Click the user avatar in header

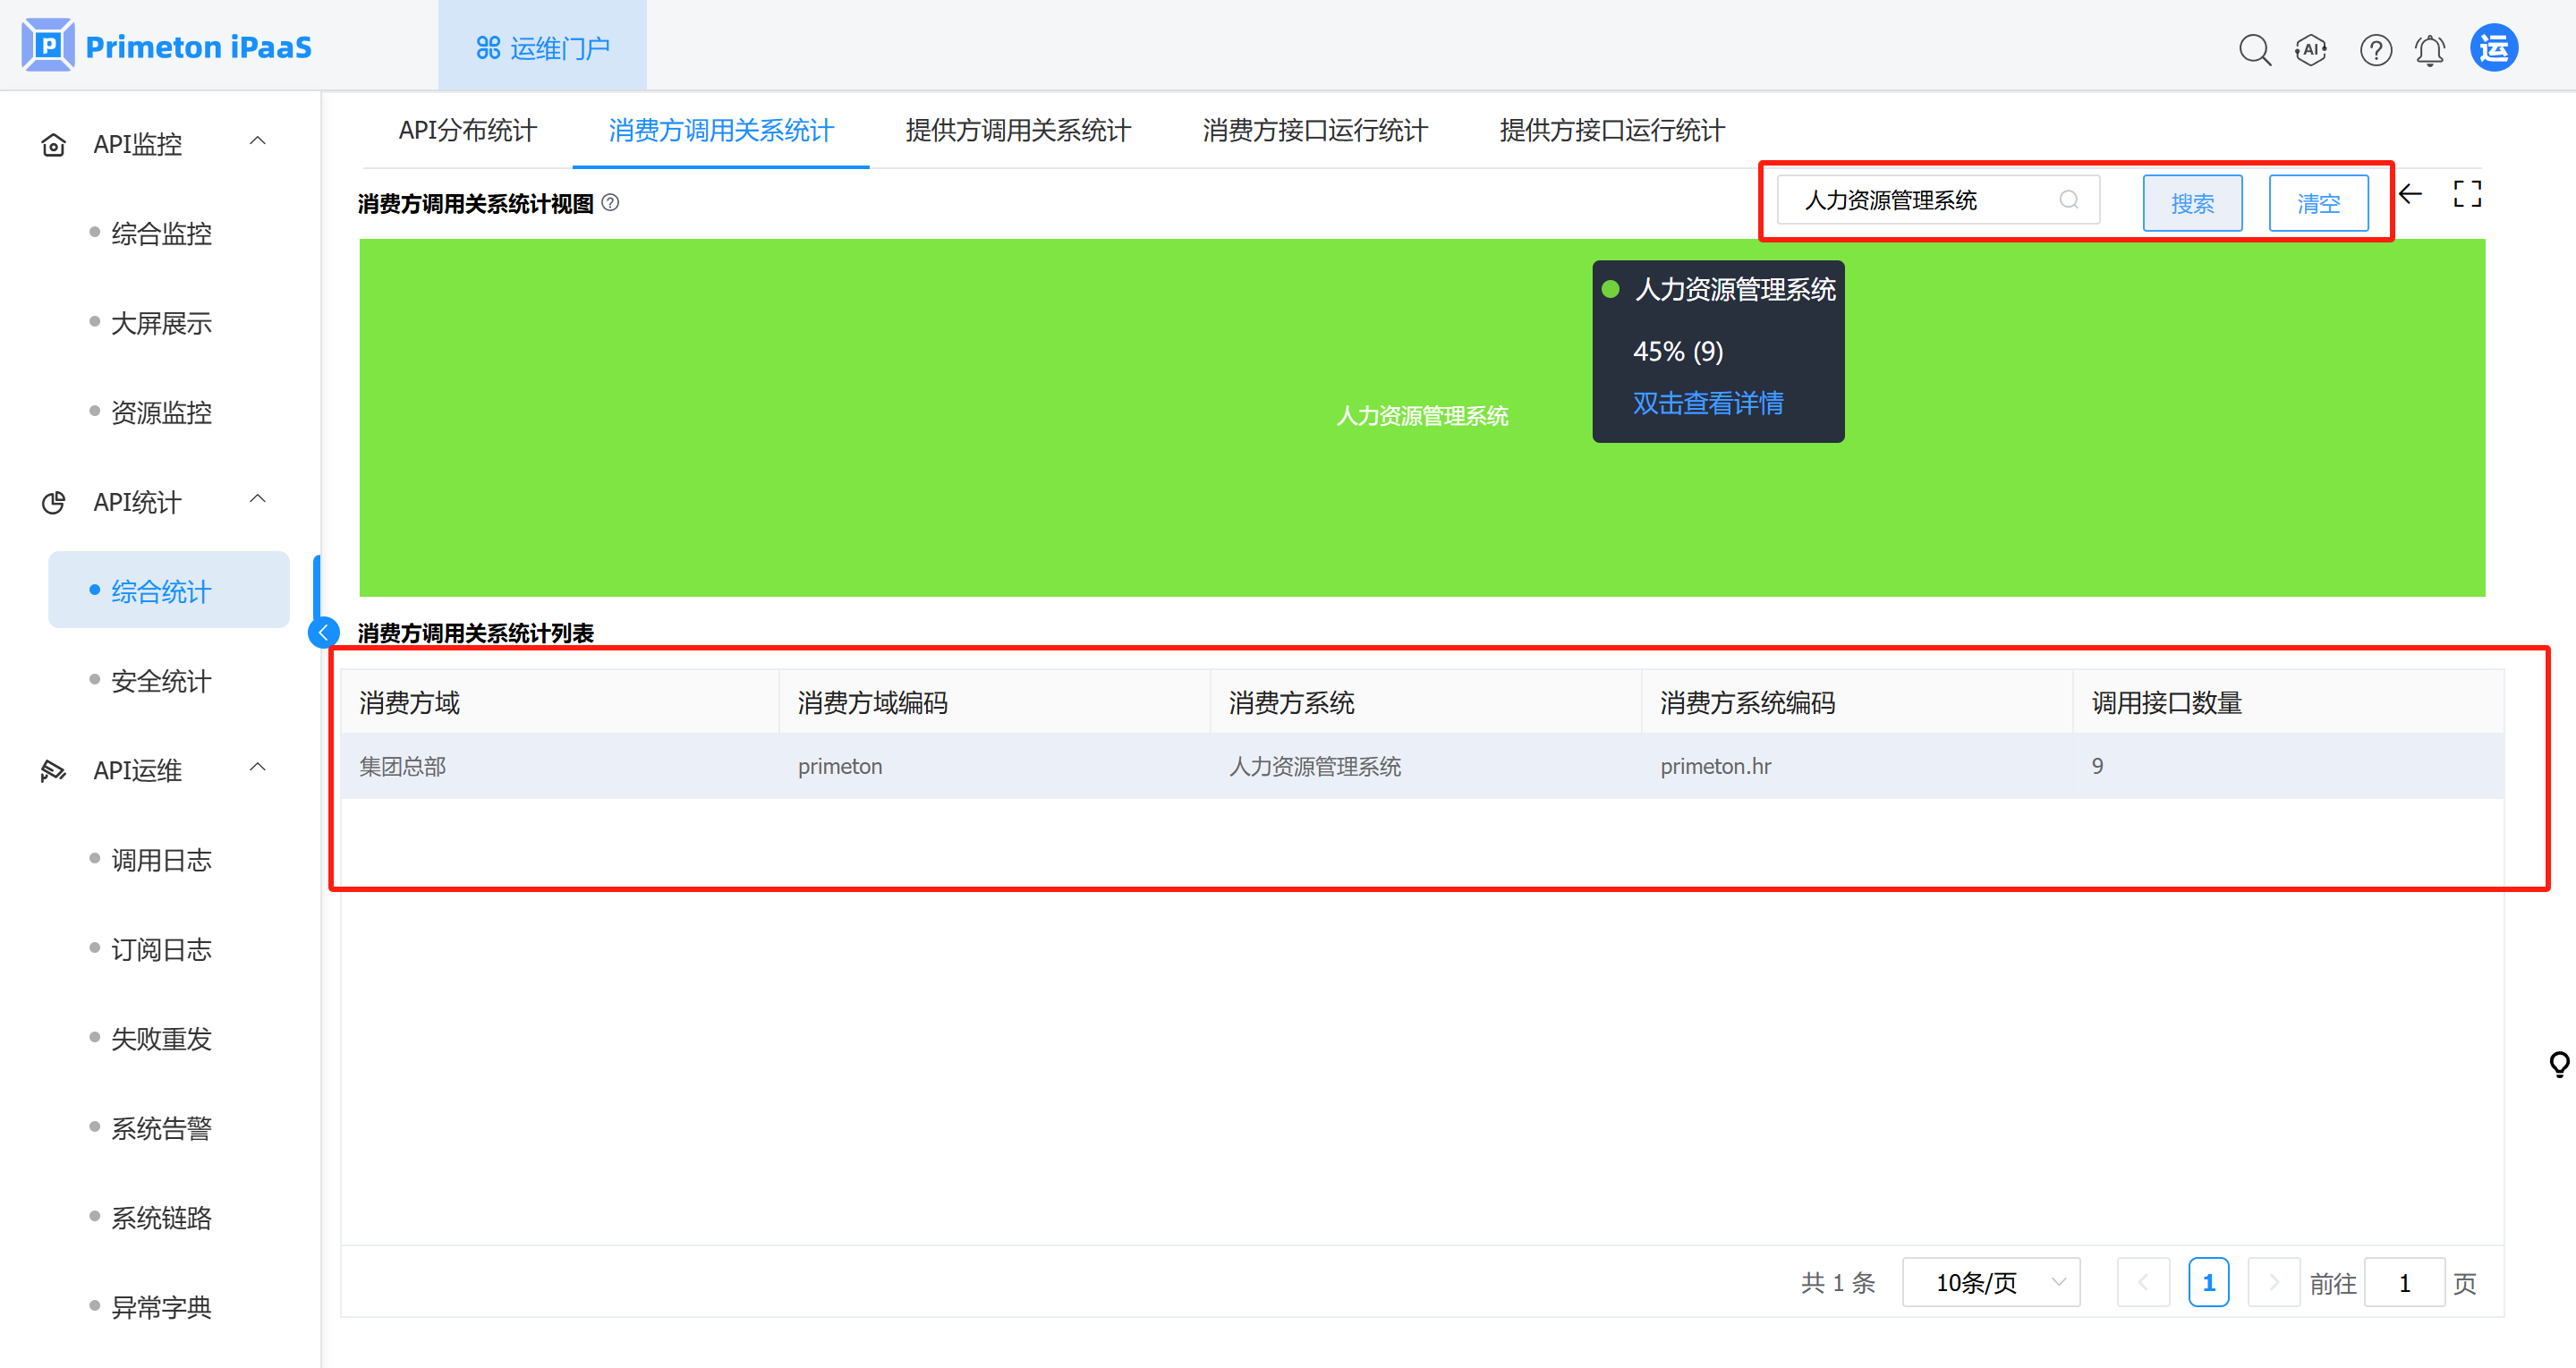[2494, 48]
